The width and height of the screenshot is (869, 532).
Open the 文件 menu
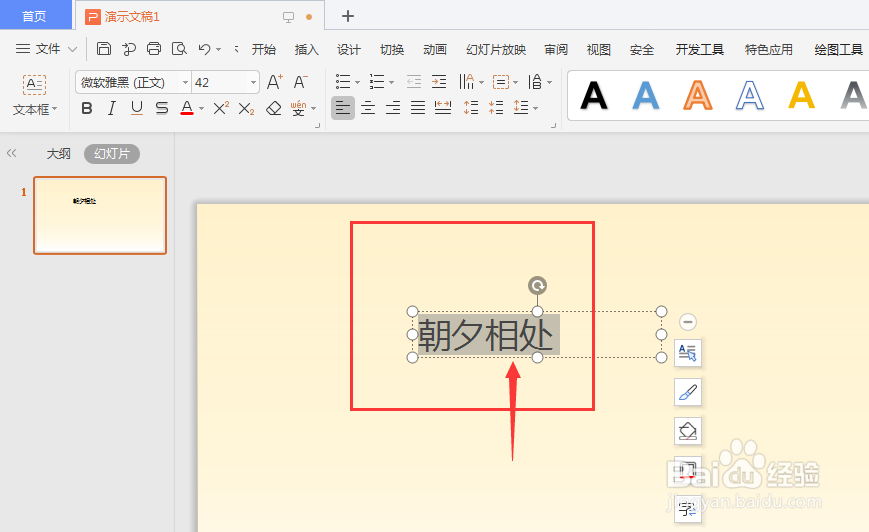click(x=46, y=49)
